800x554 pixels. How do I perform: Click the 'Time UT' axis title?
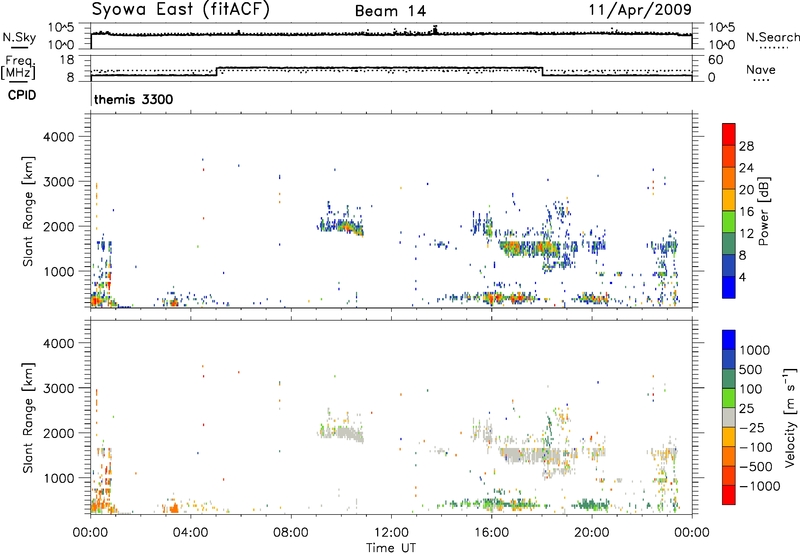click(x=391, y=548)
